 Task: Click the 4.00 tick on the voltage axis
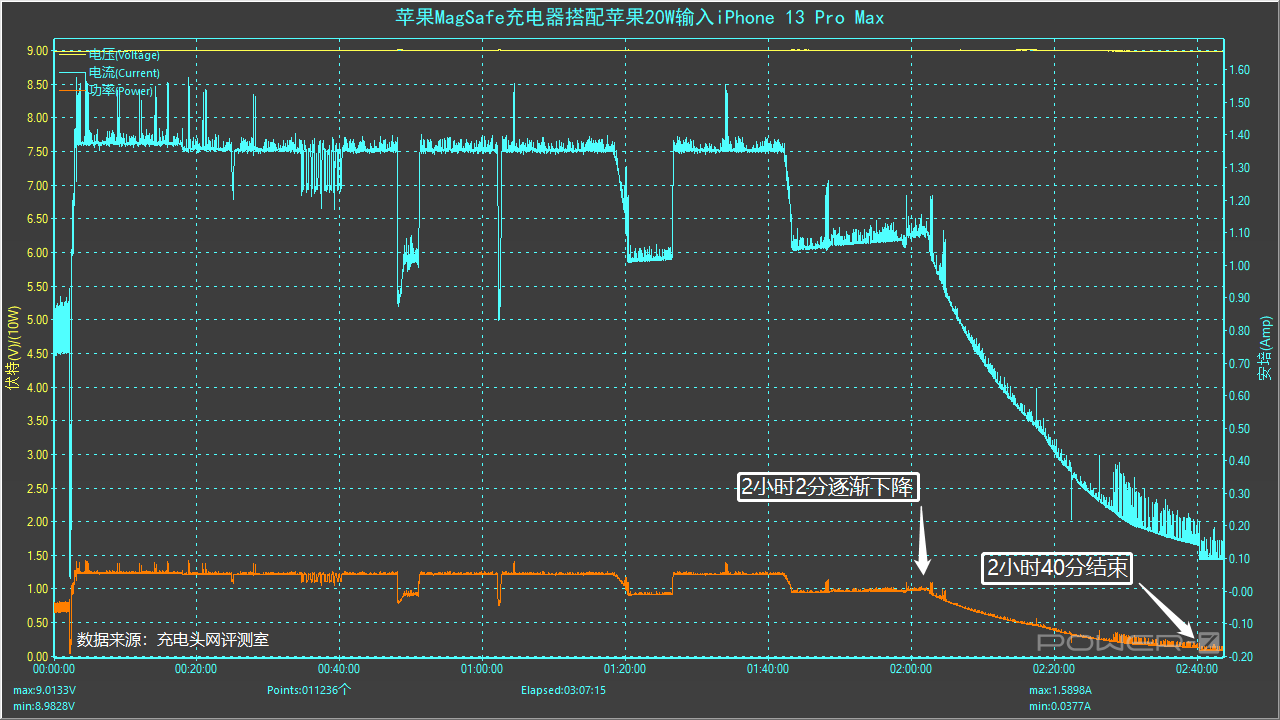tap(37, 387)
